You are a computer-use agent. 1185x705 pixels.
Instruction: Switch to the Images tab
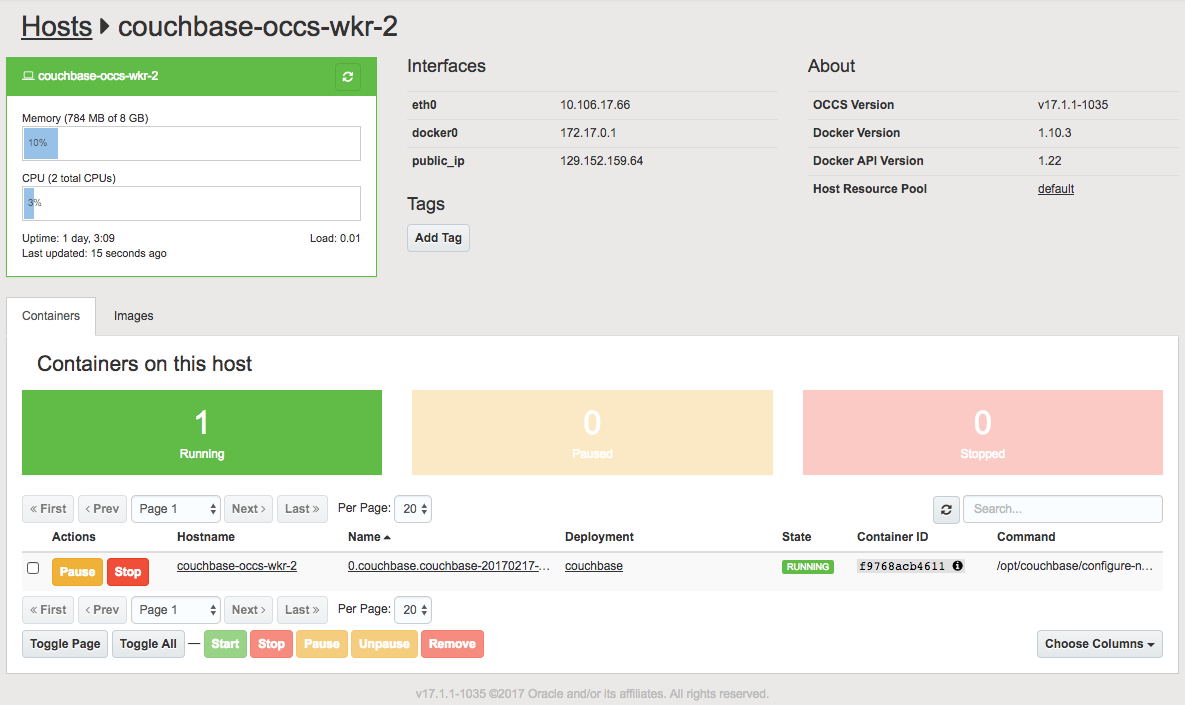click(x=133, y=316)
